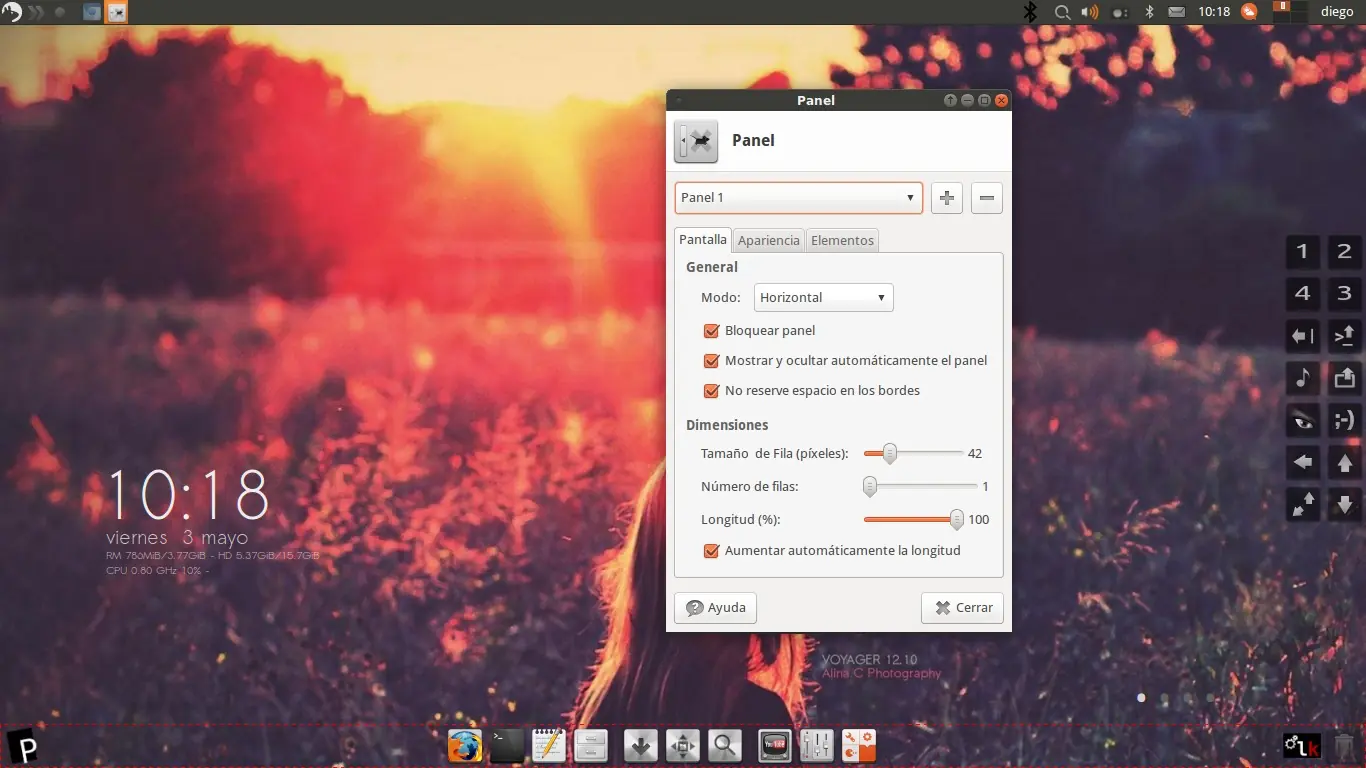Image resolution: width=1366 pixels, height=768 pixels.
Task: Click the search icon in top panel
Action: (x=1062, y=12)
